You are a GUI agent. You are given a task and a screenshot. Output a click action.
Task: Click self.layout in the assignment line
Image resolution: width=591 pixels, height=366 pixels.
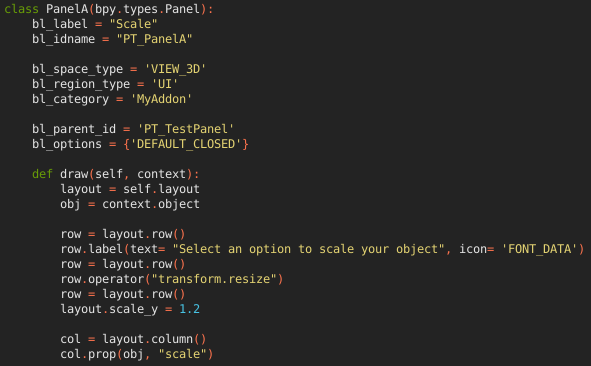pyautogui.click(x=161, y=189)
